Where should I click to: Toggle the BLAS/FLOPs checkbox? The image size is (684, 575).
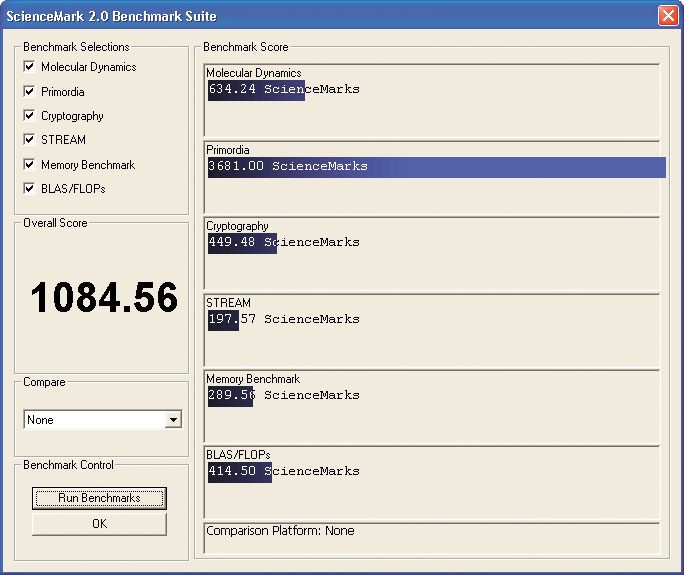(29, 188)
